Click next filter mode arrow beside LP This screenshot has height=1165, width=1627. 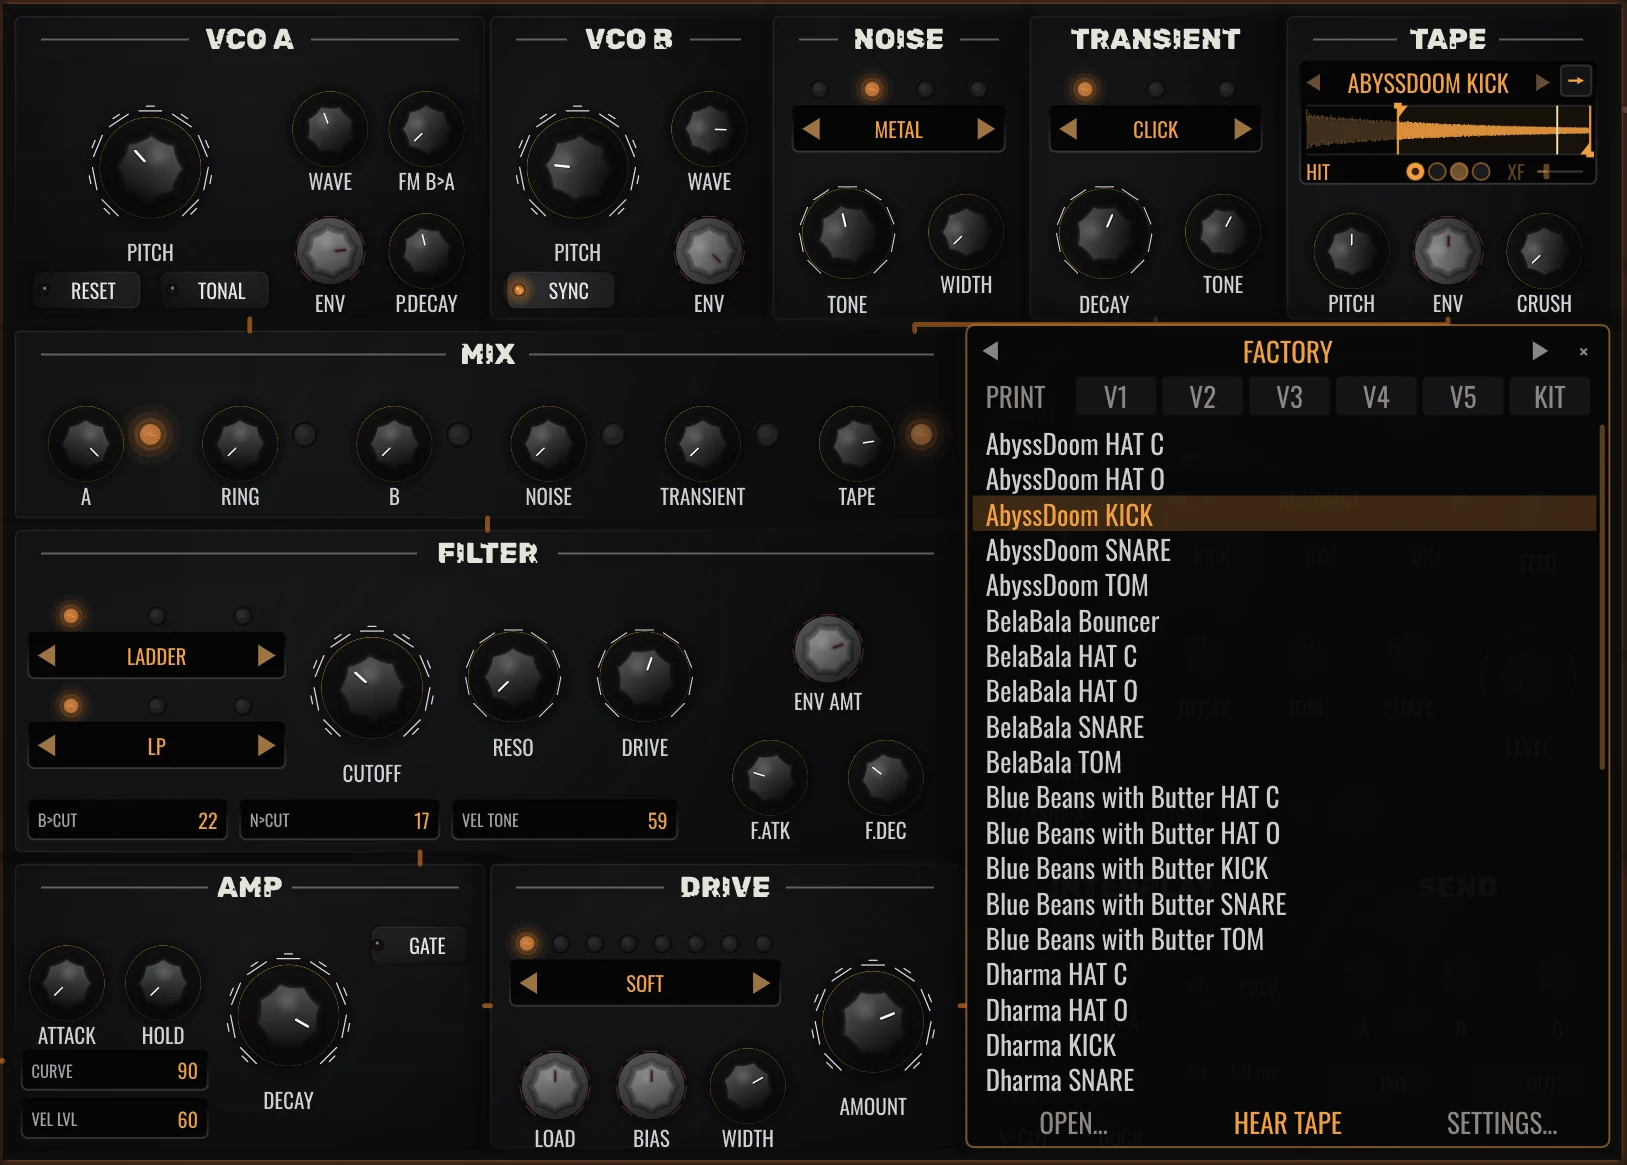266,746
